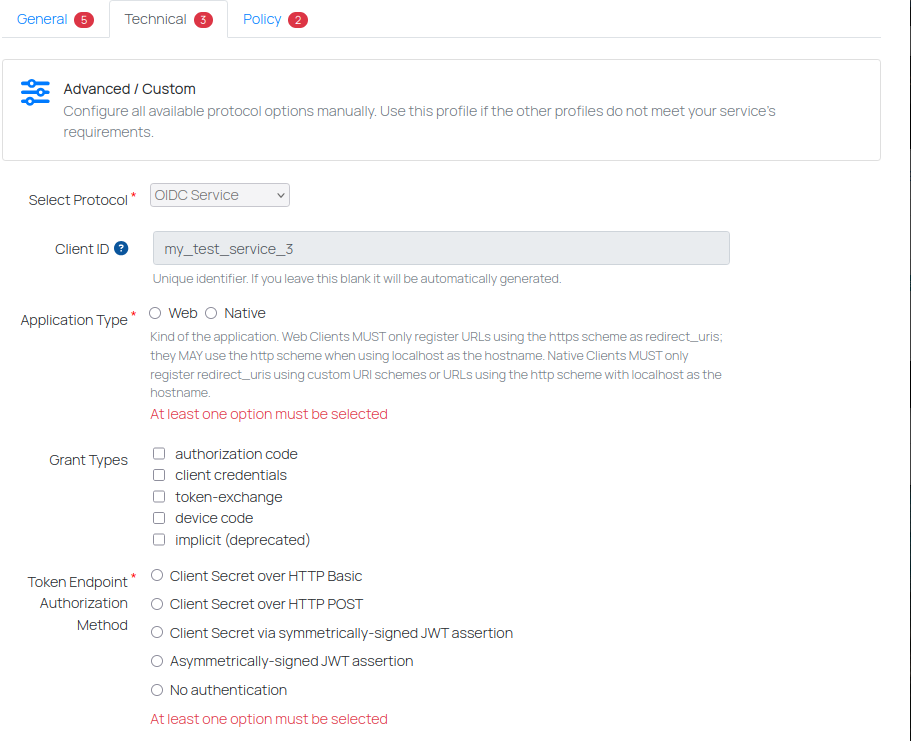Click the red badge on Technical tab
The height and width of the screenshot is (741, 911).
[x=203, y=20]
